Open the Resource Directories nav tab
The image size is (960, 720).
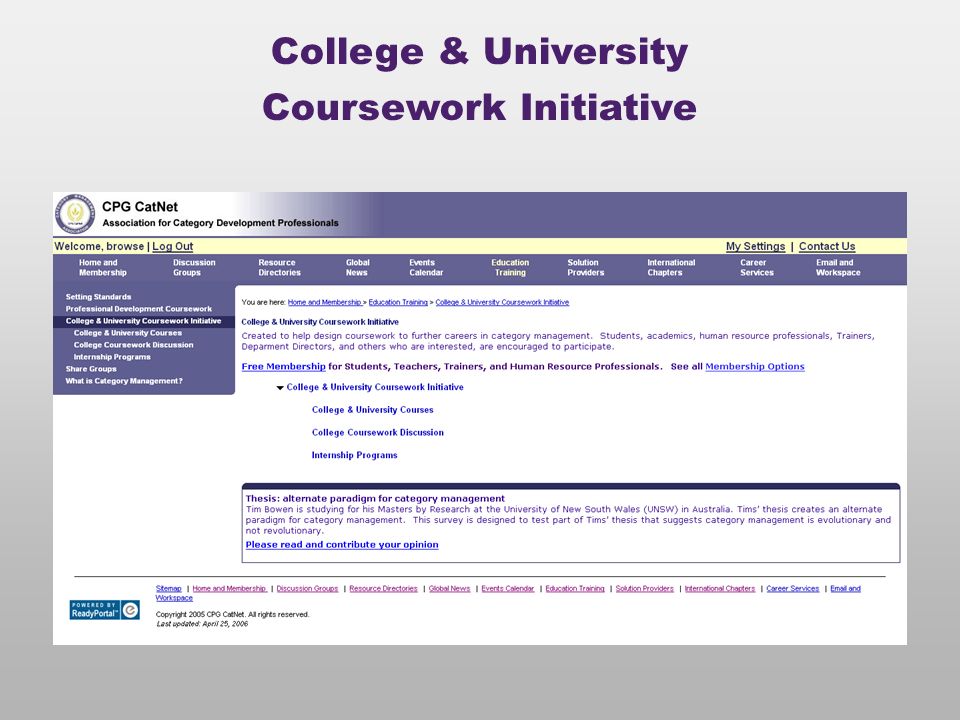pos(279,268)
